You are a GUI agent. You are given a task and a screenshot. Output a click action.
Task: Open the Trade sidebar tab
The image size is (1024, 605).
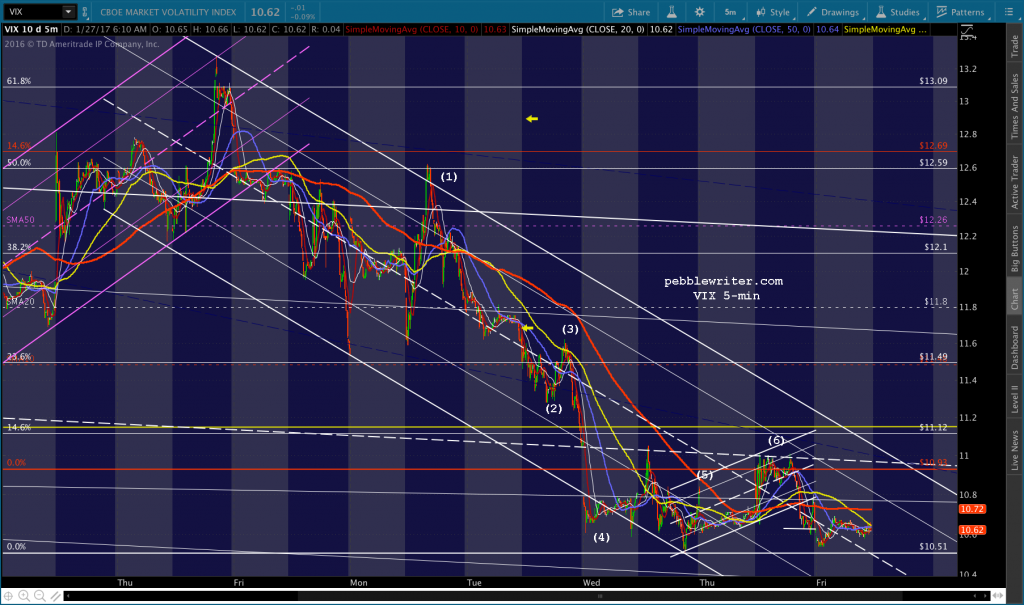click(x=1015, y=46)
